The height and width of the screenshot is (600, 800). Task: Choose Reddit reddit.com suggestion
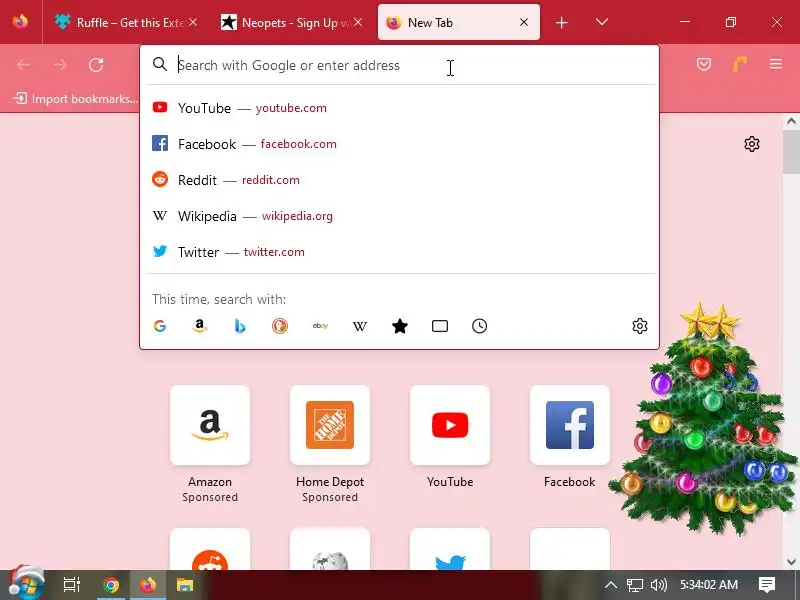pos(399,180)
